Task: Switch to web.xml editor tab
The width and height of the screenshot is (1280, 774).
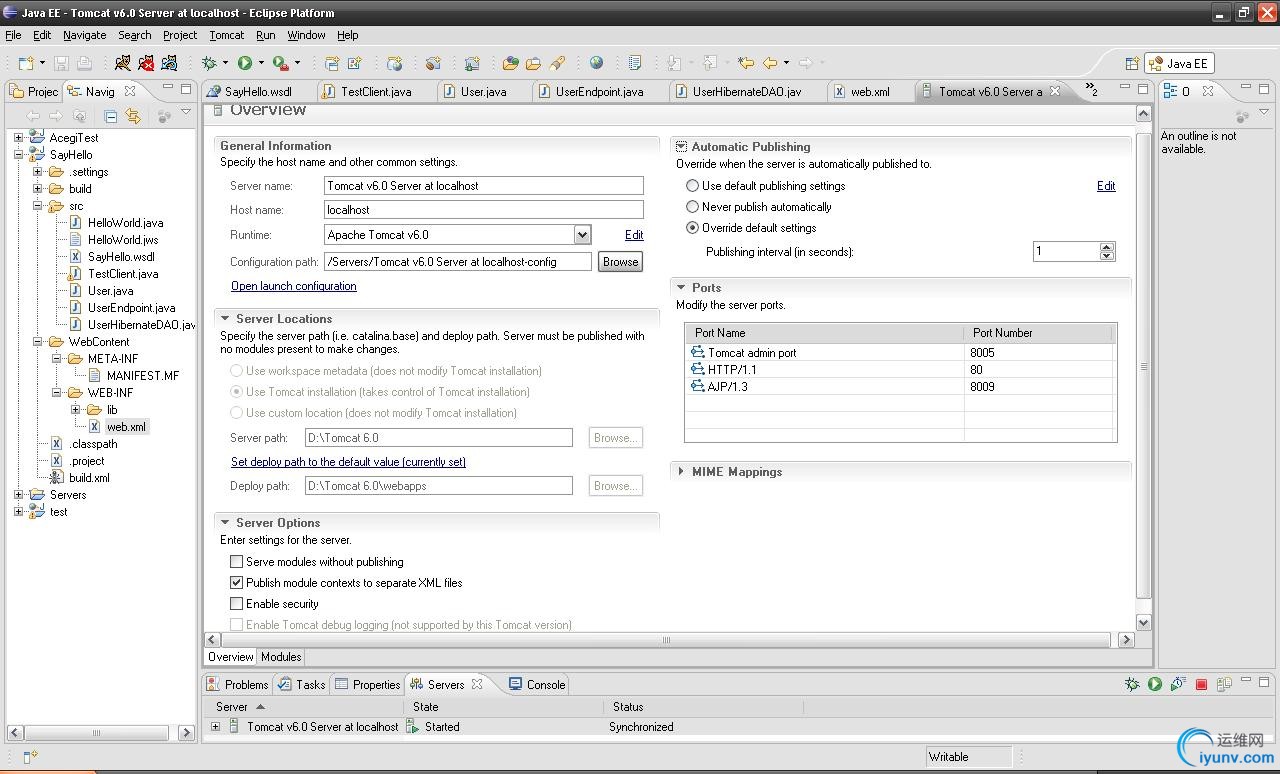Action: (x=870, y=91)
